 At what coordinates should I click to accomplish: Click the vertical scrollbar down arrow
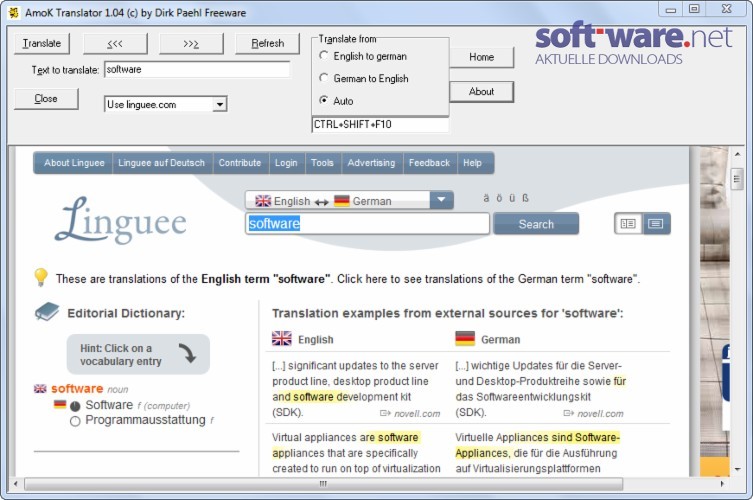pyautogui.click(x=737, y=469)
